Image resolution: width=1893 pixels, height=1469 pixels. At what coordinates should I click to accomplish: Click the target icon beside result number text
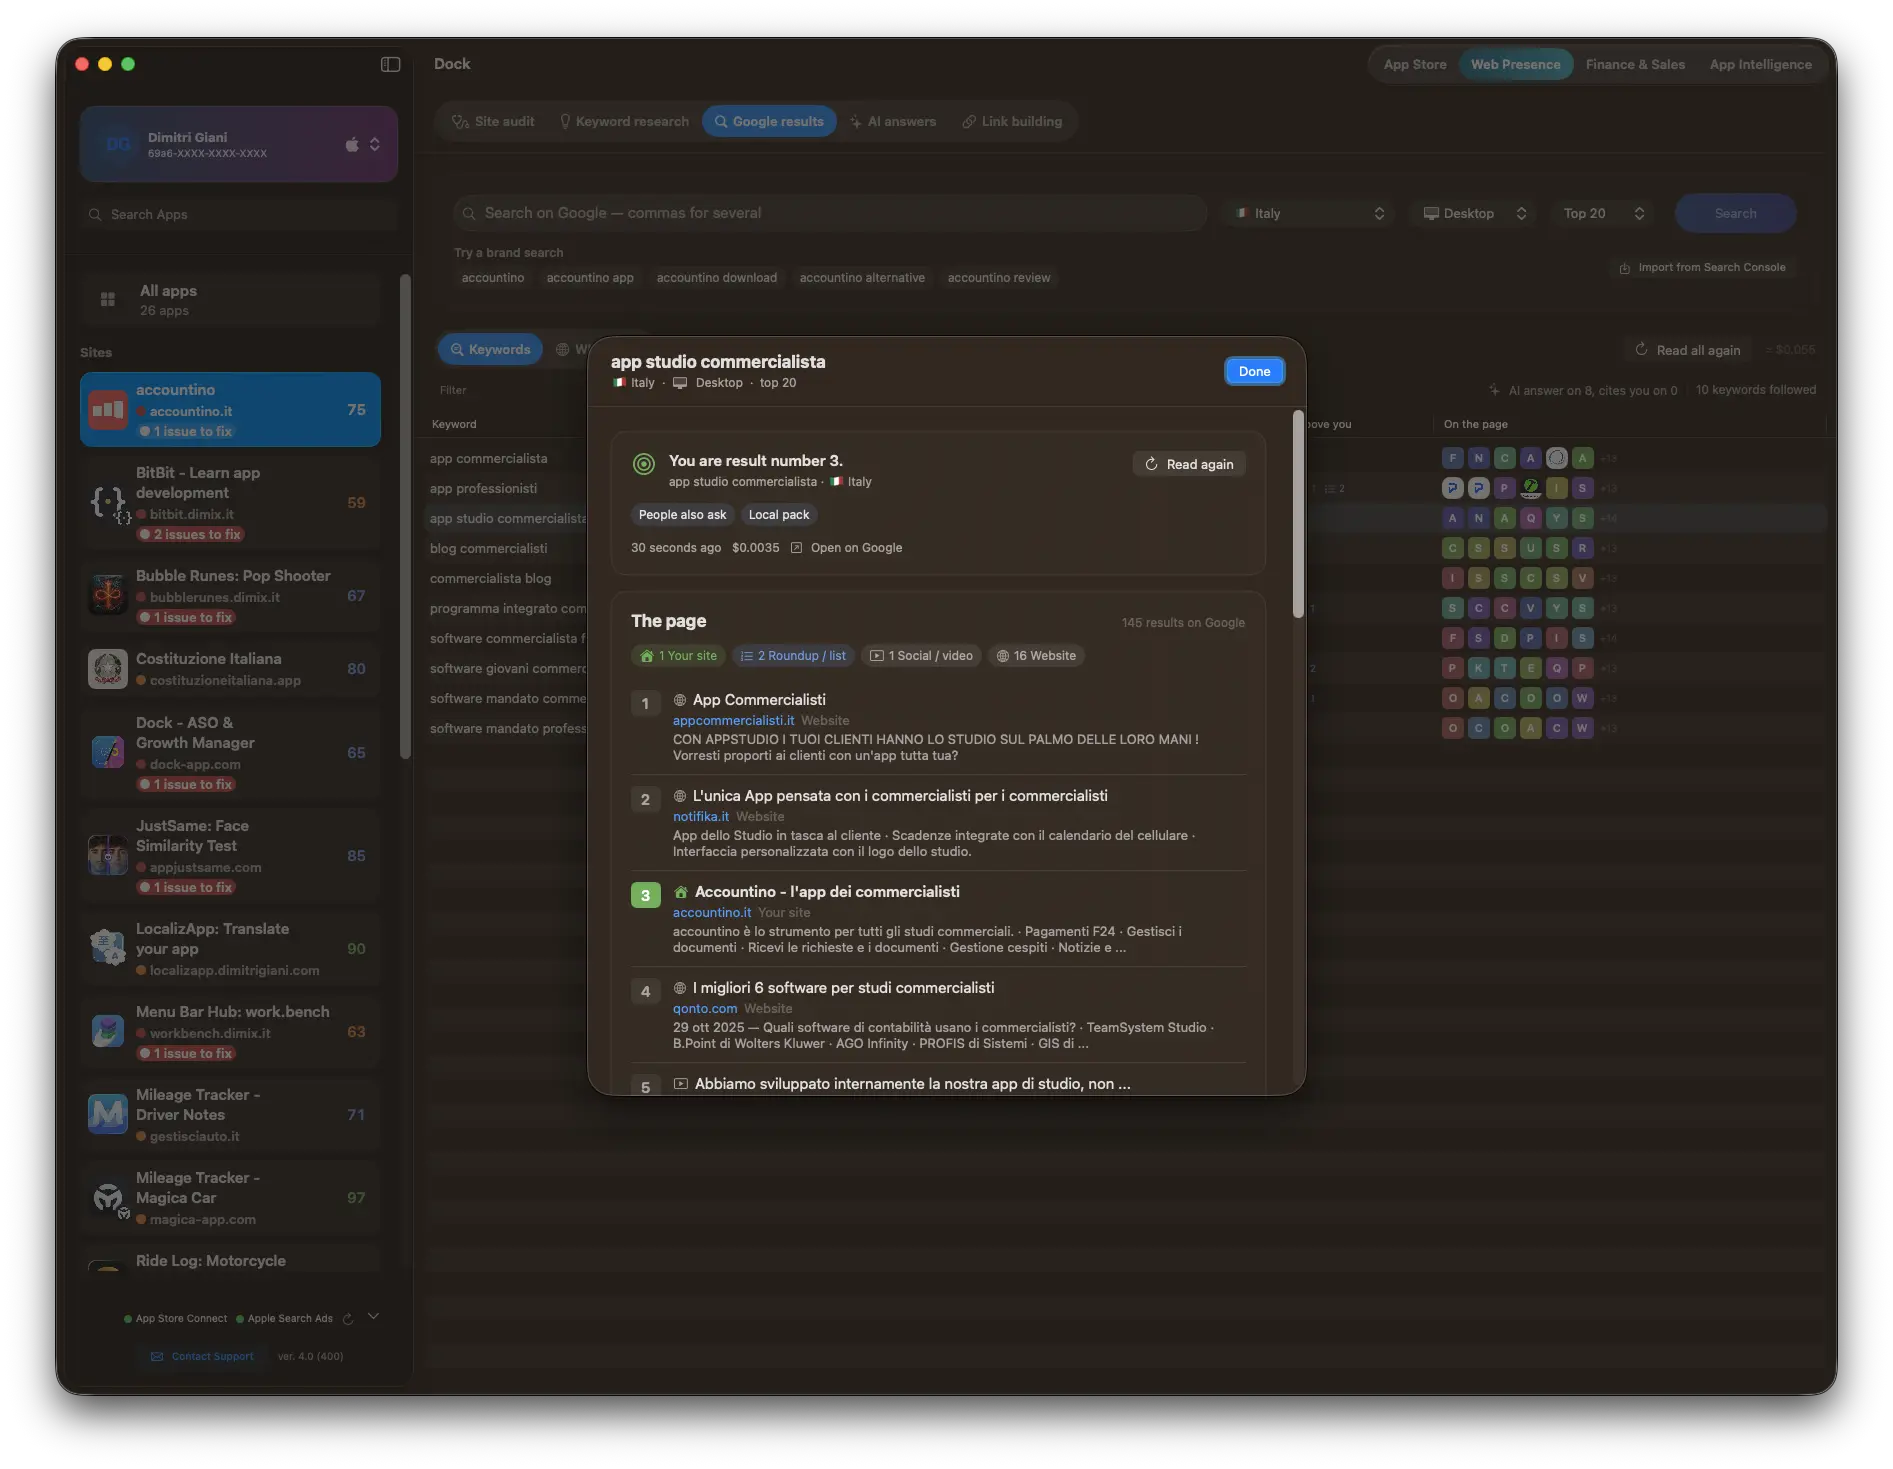point(644,464)
